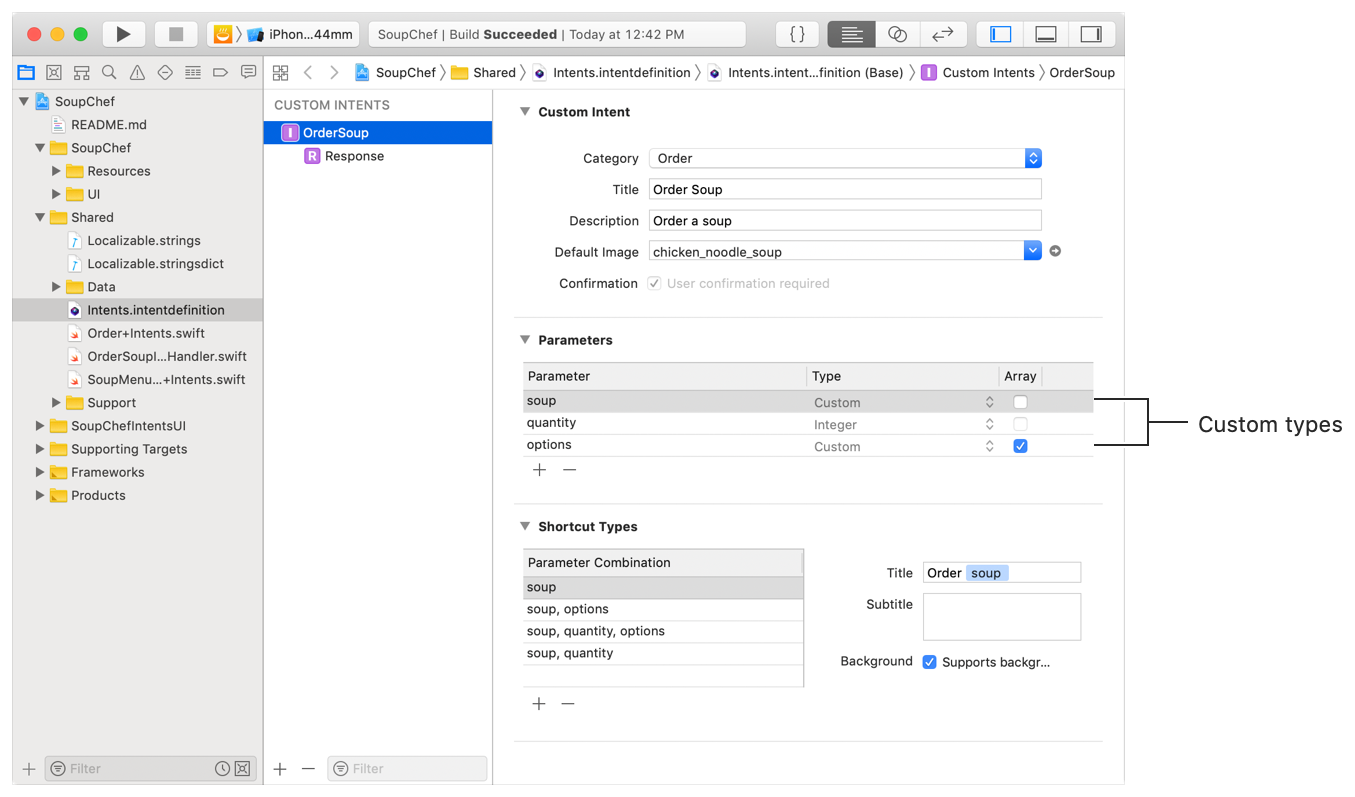Click the Shared breadcrumb in jump bar
This screenshot has width=1355, height=797.
[x=484, y=72]
